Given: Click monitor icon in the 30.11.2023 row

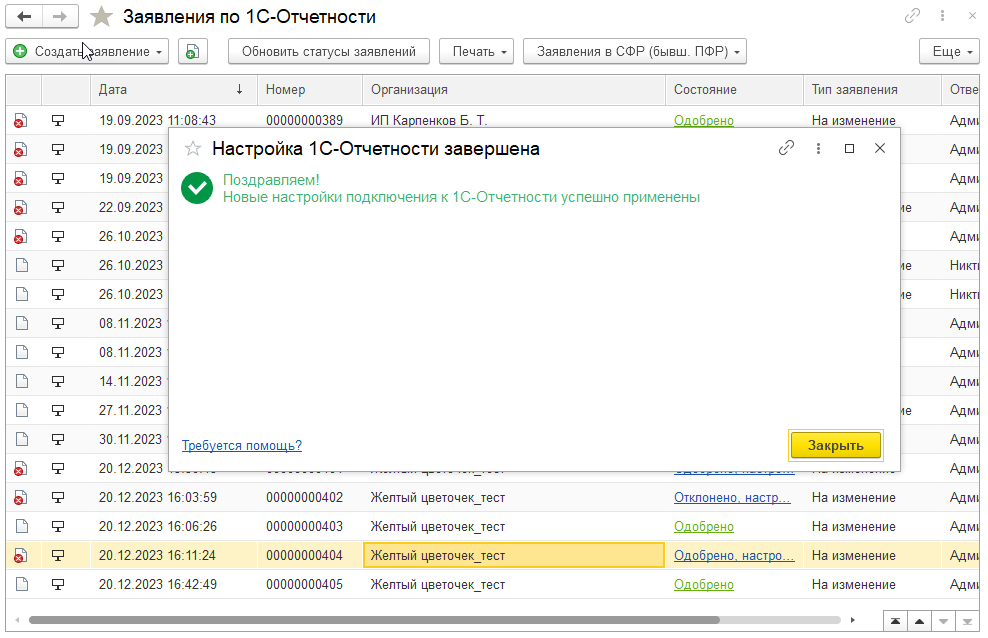Looking at the screenshot, I should coord(57,439).
